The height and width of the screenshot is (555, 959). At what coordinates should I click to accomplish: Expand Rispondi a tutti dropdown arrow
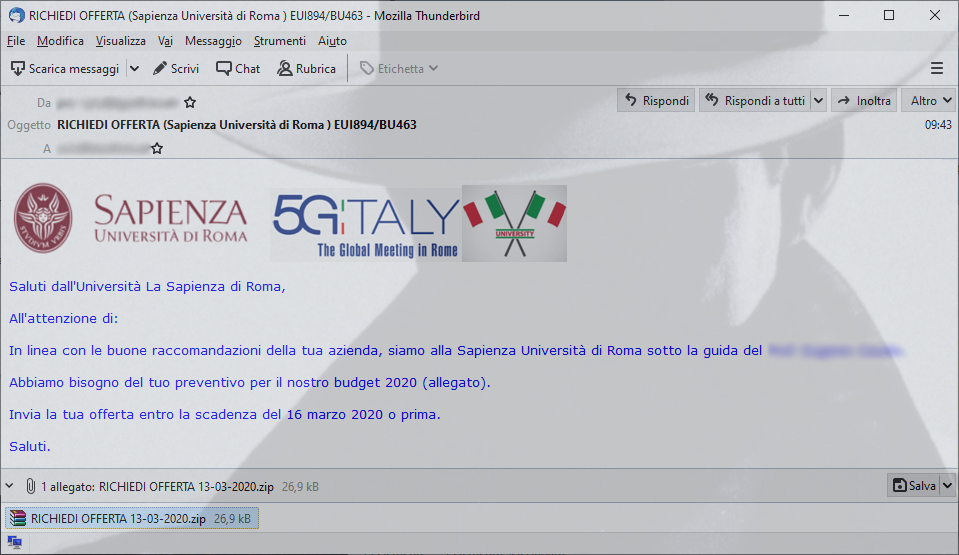pos(818,100)
